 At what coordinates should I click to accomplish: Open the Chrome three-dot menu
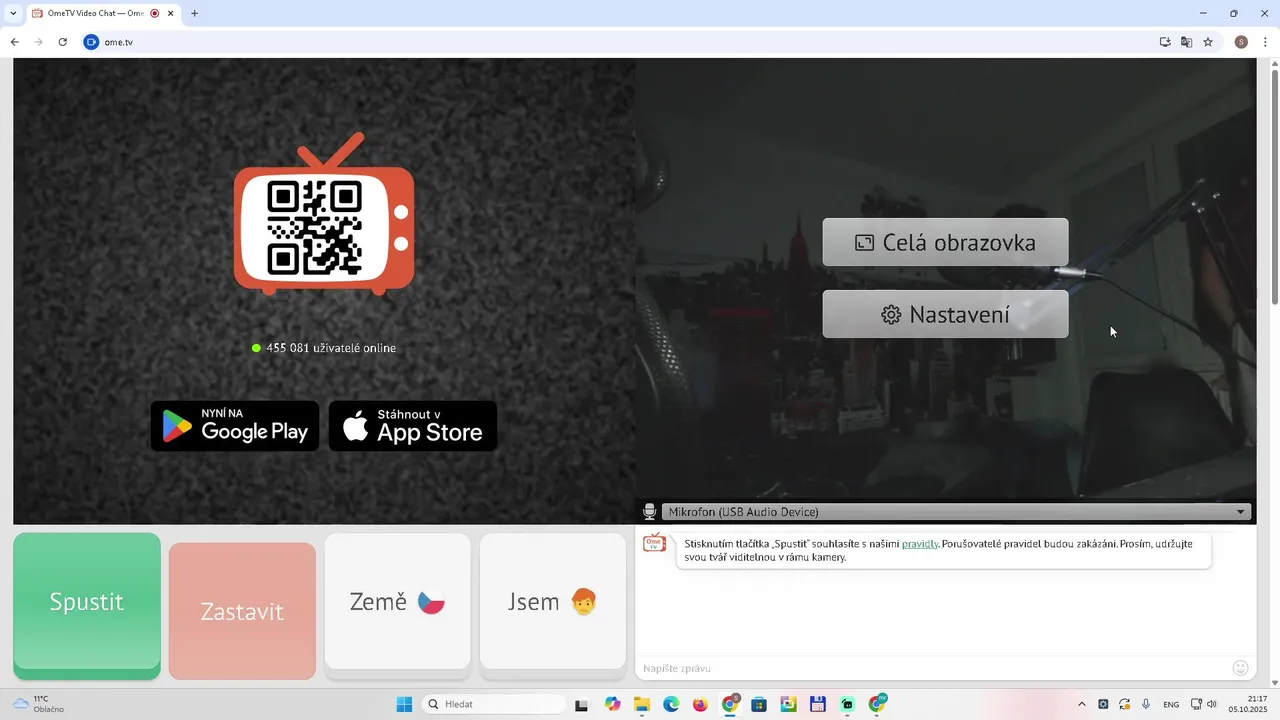[1266, 42]
